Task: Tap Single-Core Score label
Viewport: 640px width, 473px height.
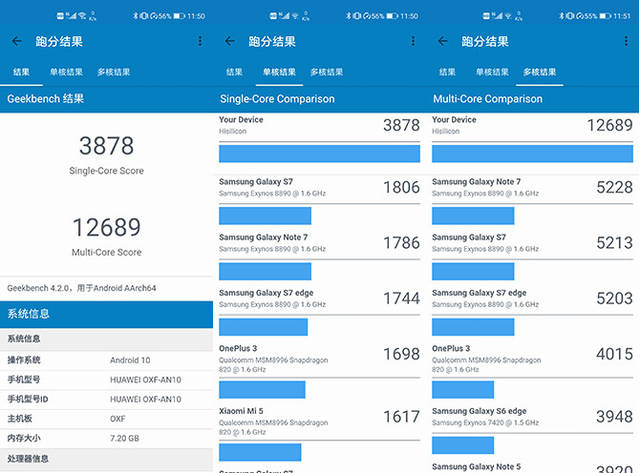Action: [x=107, y=171]
